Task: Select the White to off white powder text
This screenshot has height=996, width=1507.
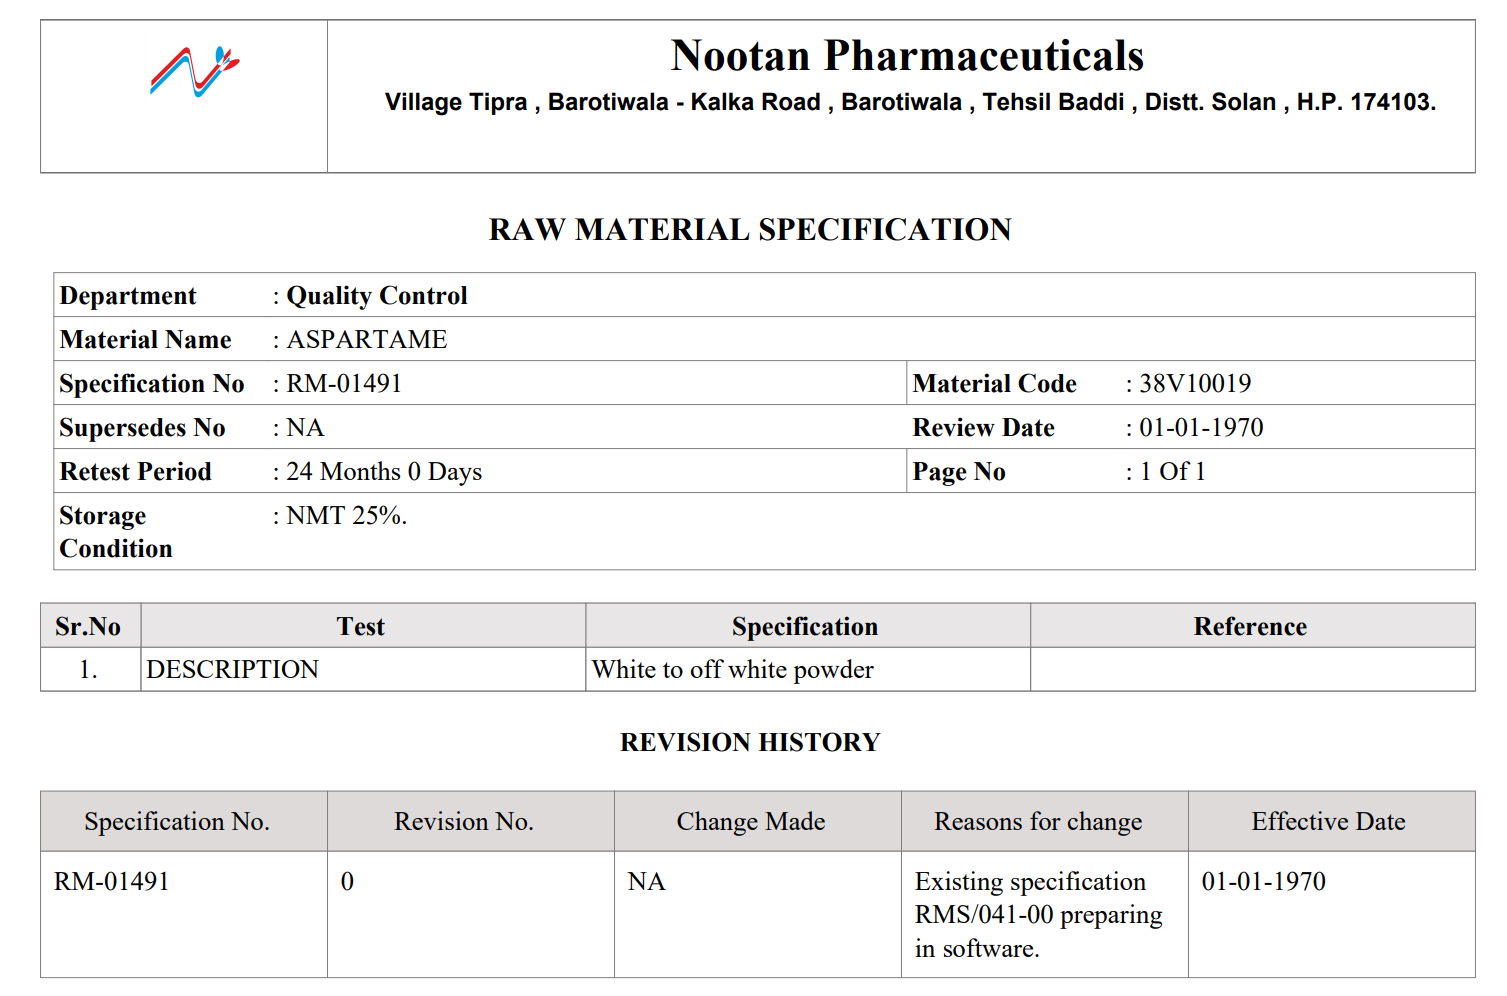Action: click(732, 670)
